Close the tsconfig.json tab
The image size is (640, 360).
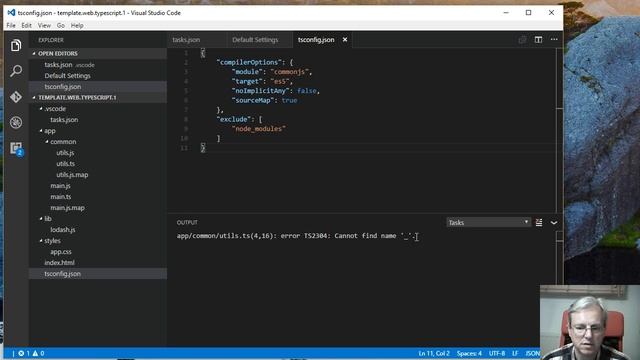(345, 40)
